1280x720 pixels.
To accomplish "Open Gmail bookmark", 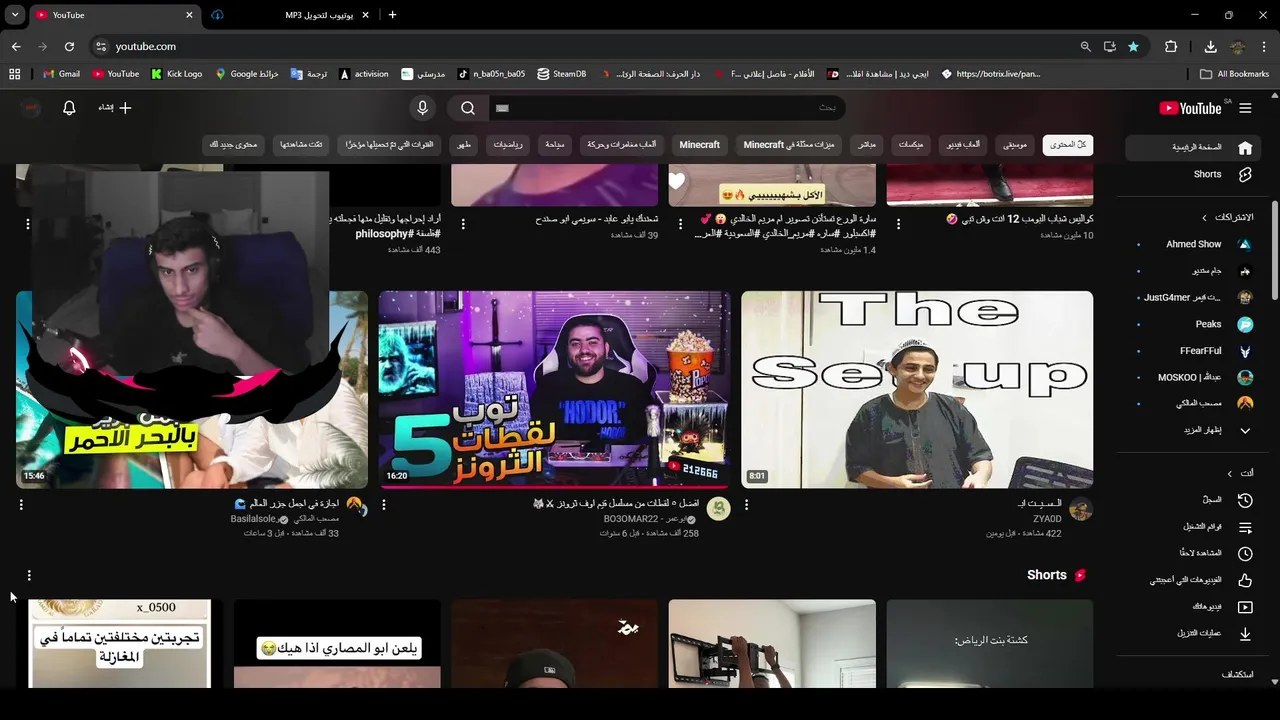I will (61, 74).
